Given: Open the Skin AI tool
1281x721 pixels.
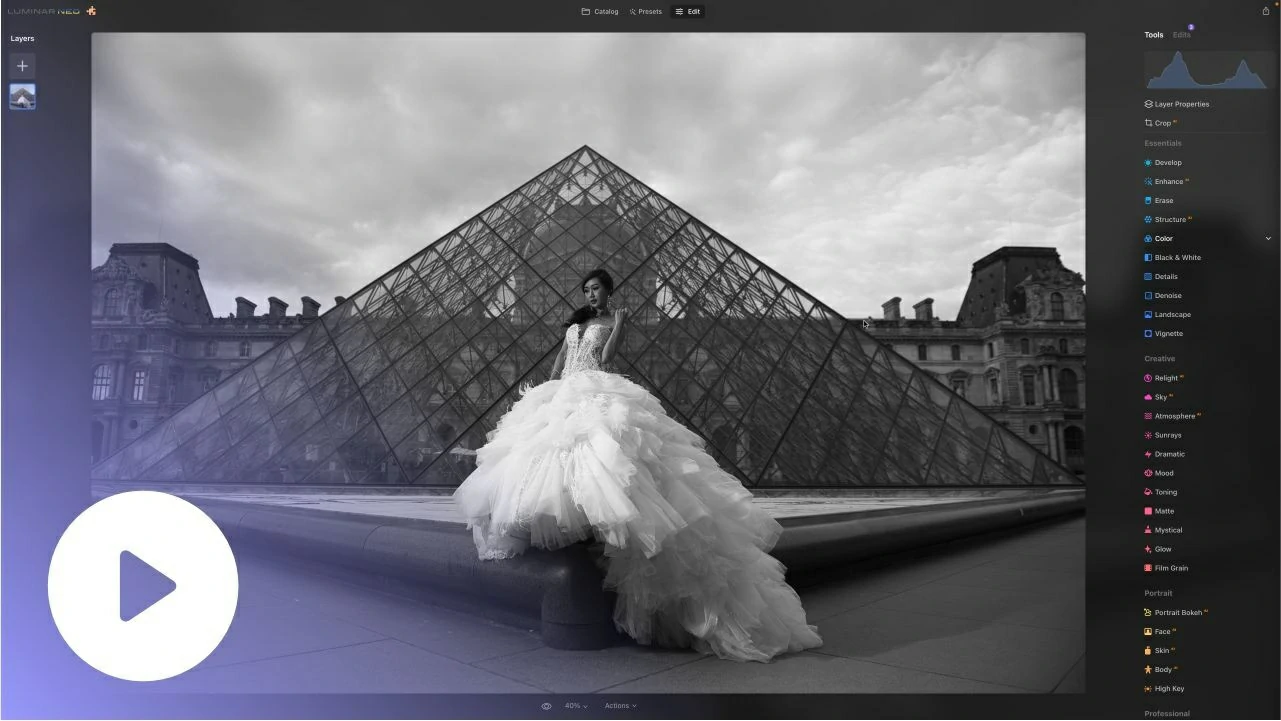Looking at the screenshot, I should click(x=1161, y=650).
